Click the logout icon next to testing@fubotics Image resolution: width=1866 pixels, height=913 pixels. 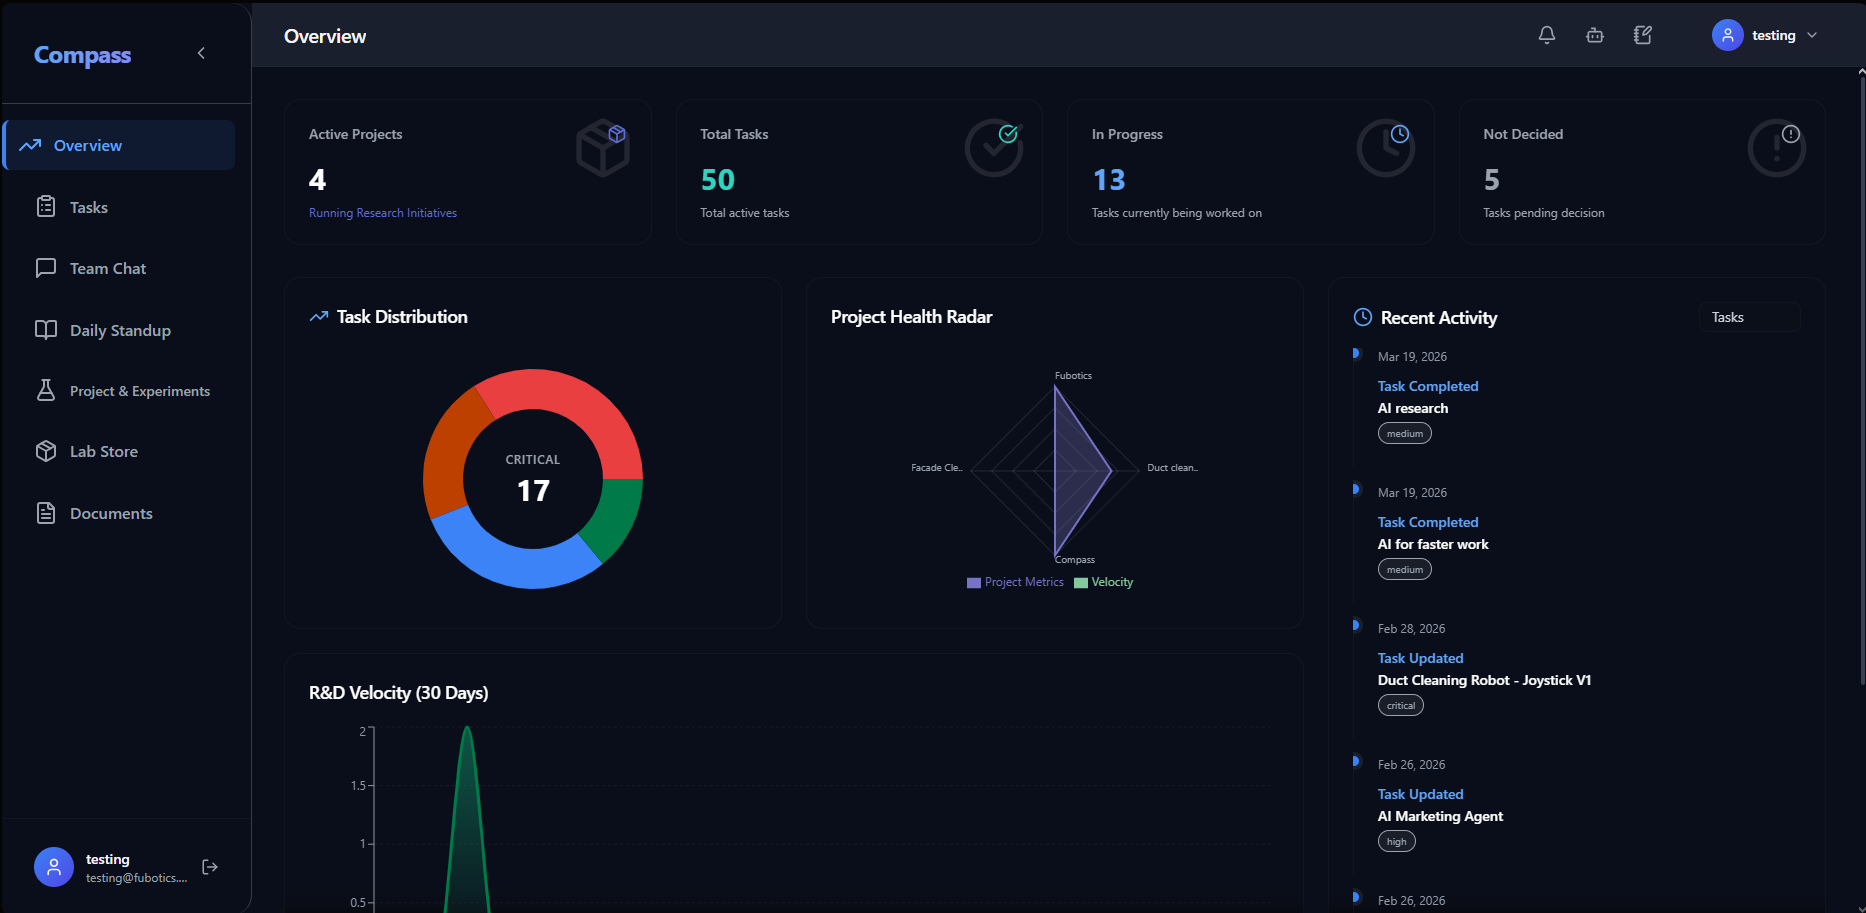click(x=210, y=867)
